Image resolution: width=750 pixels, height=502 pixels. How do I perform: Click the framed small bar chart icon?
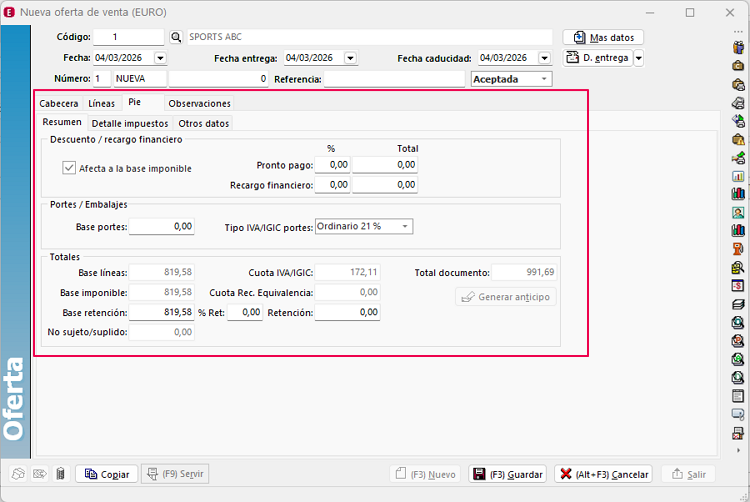click(738, 176)
